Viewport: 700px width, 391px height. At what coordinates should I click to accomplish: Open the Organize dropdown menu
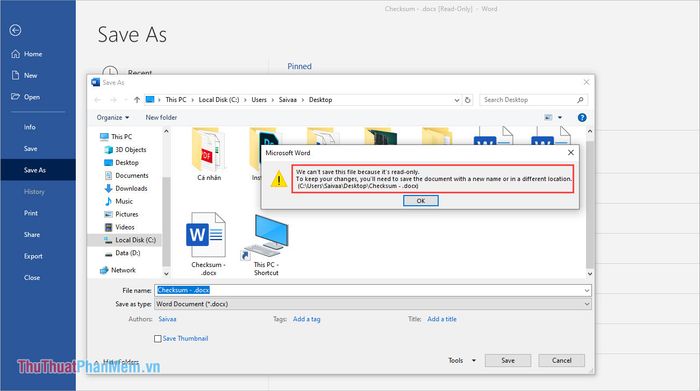pyautogui.click(x=112, y=117)
